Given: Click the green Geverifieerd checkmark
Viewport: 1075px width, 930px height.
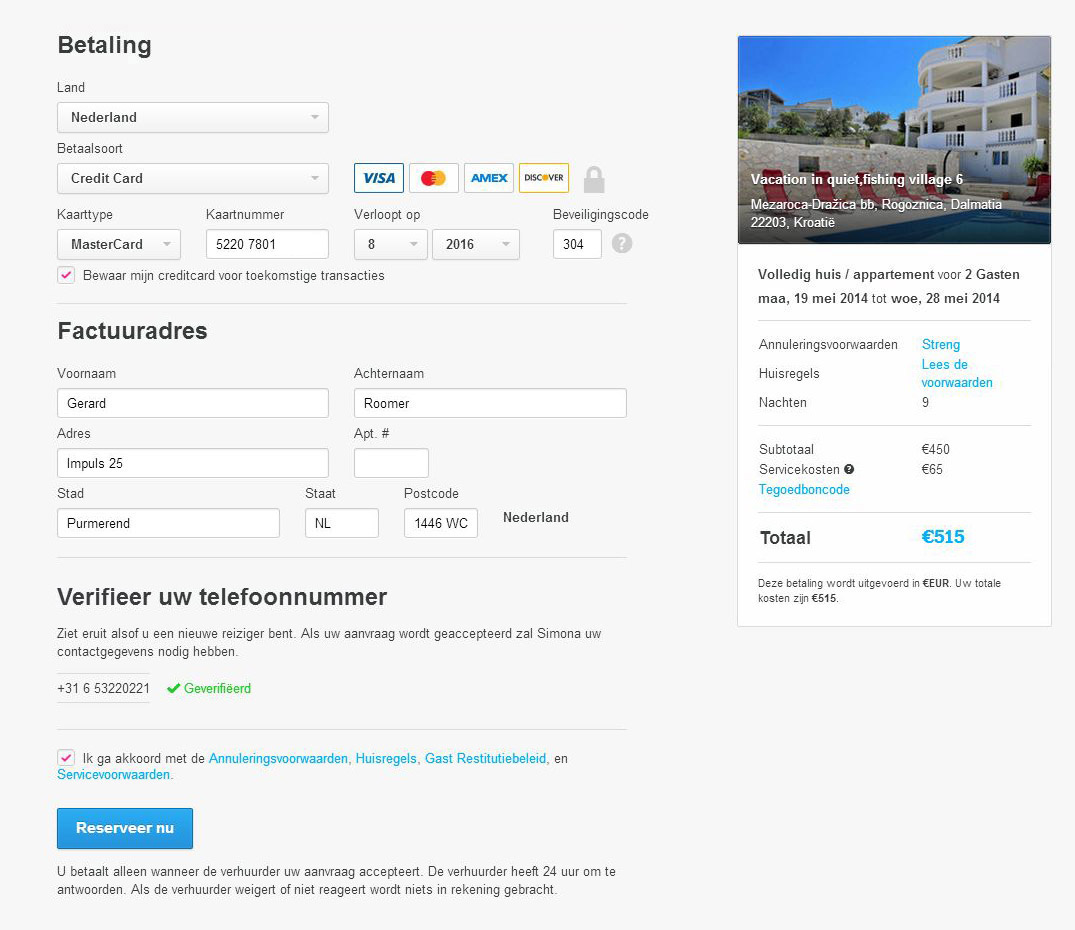Looking at the screenshot, I should [173, 688].
